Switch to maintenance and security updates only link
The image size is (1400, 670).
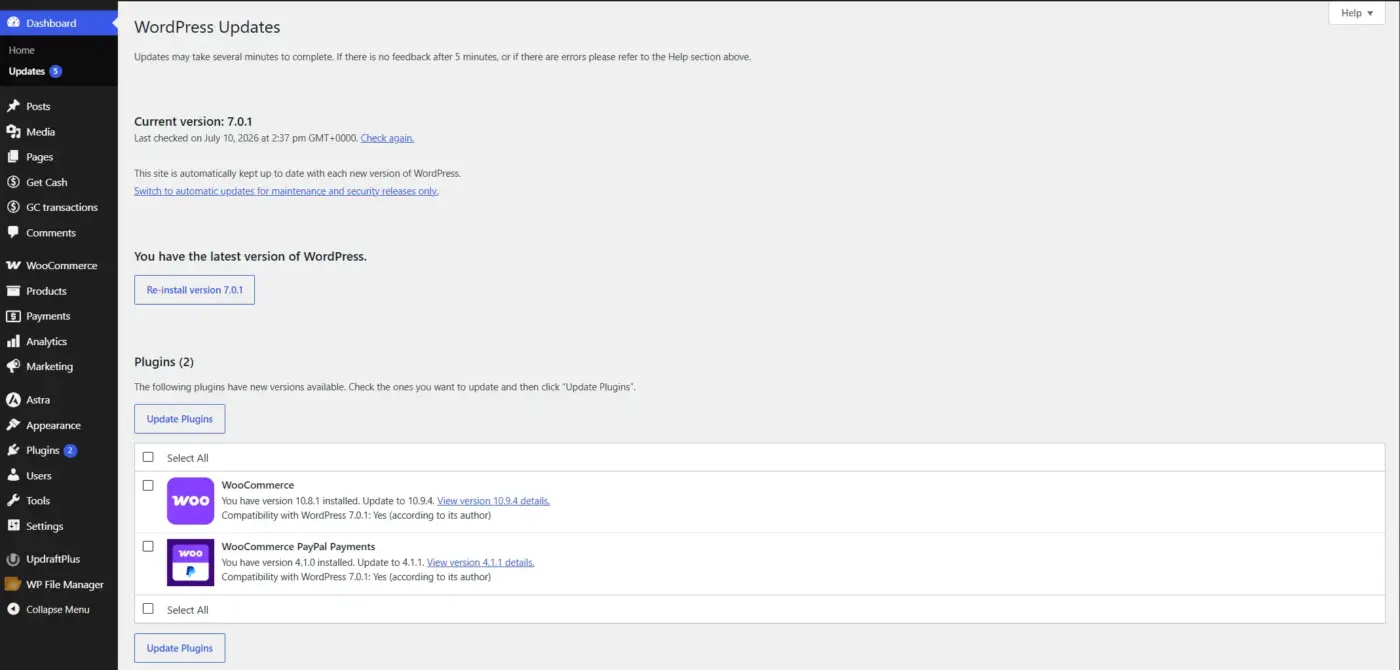tap(286, 191)
